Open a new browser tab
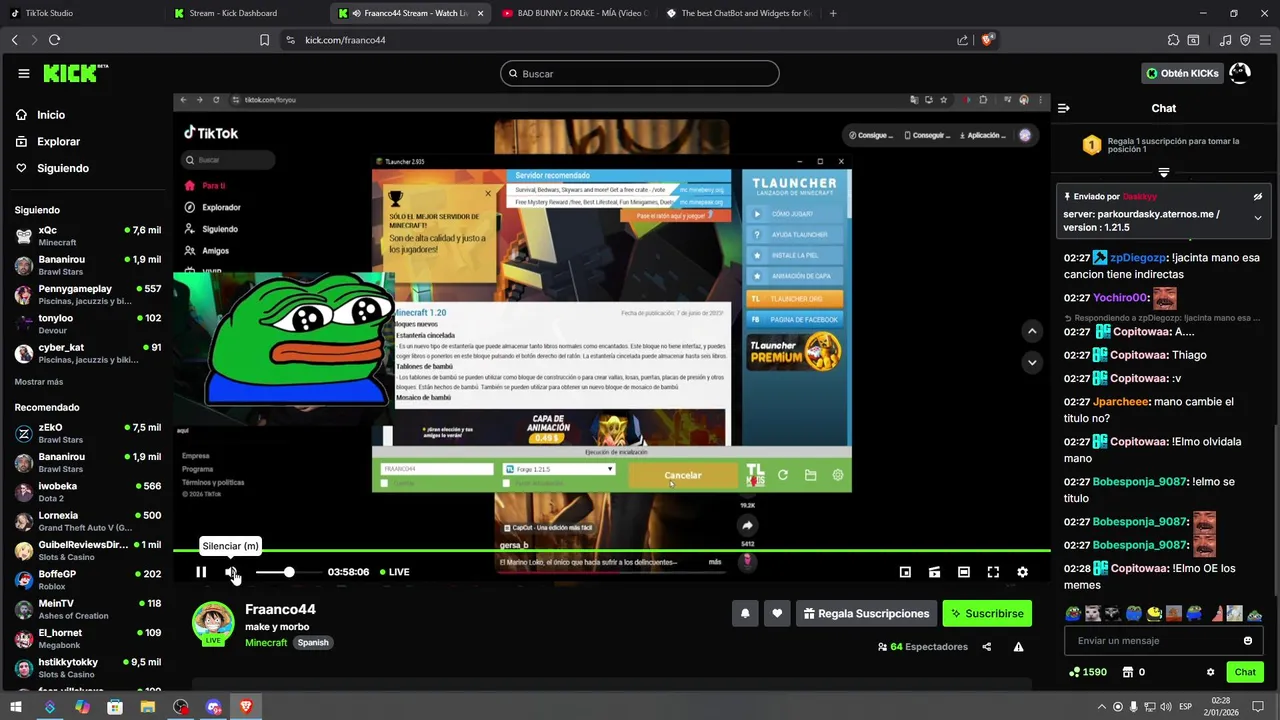Image resolution: width=1280 pixels, height=720 pixels. pos(833,13)
